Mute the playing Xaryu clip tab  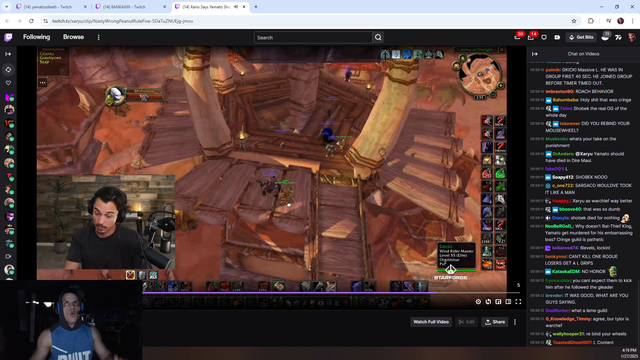pyautogui.click(x=236, y=7)
